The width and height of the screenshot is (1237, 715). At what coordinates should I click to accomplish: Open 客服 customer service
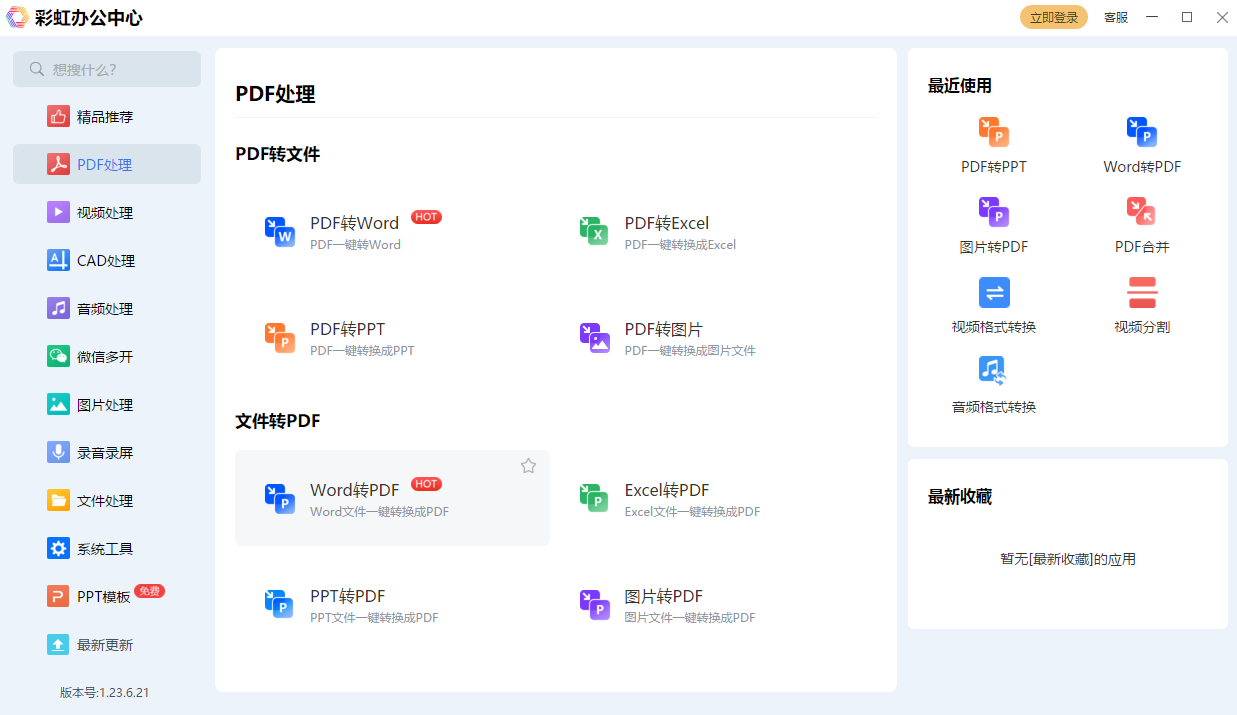click(x=1116, y=17)
